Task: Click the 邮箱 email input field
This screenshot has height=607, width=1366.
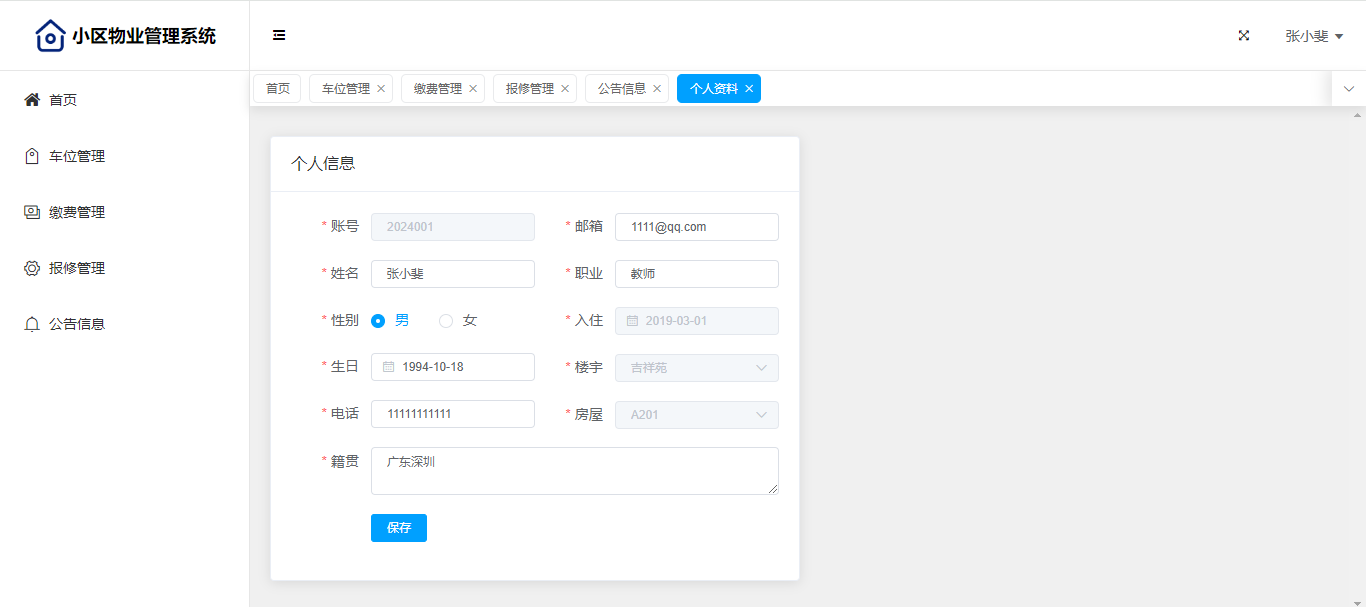Action: [x=696, y=227]
